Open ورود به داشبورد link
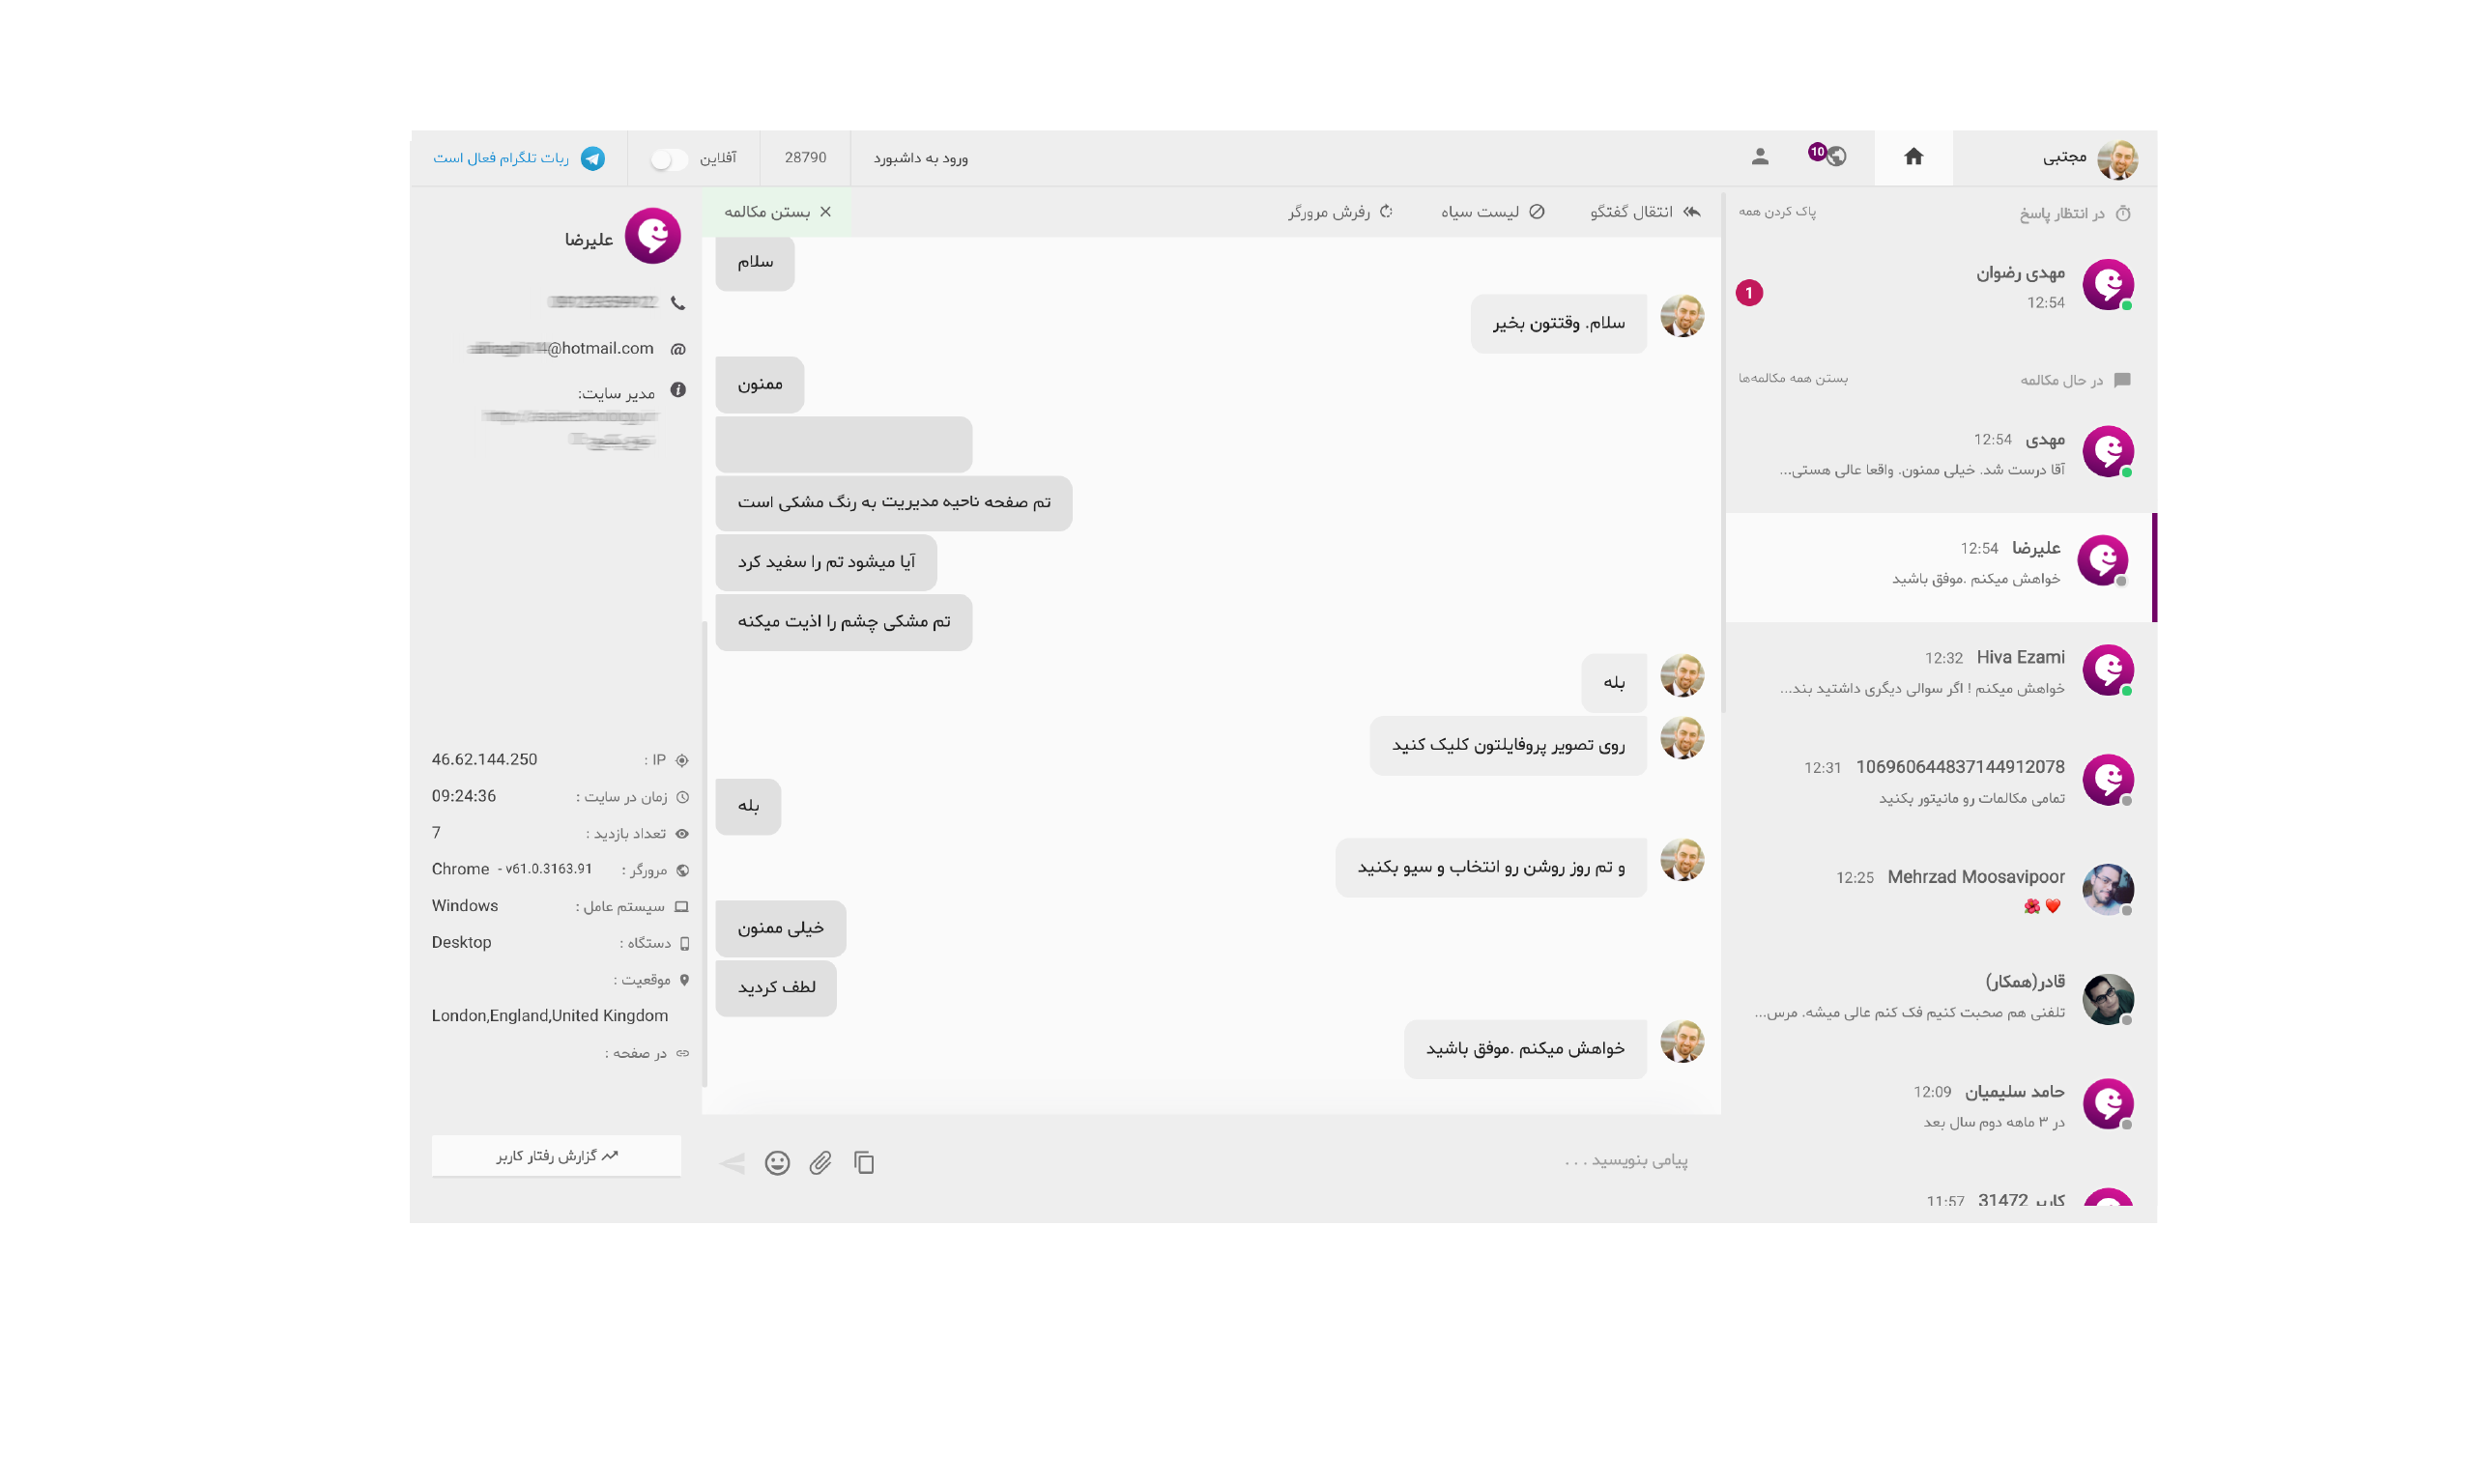This screenshot has width=2474, height=1484. point(920,158)
